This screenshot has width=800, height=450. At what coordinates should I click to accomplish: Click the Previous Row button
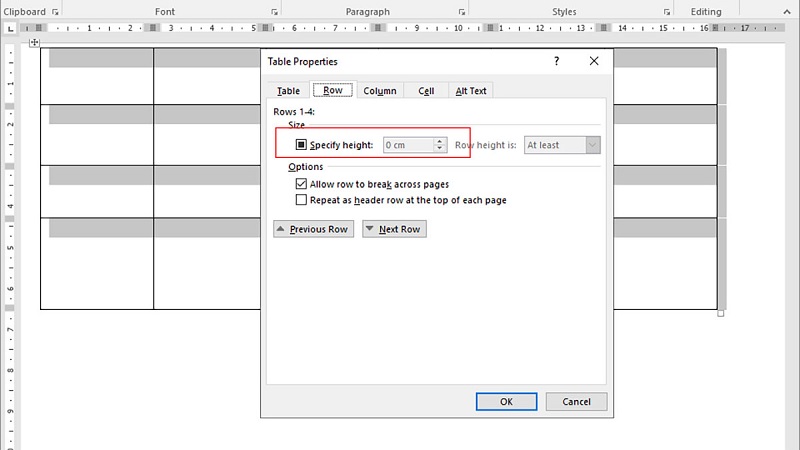pos(313,229)
